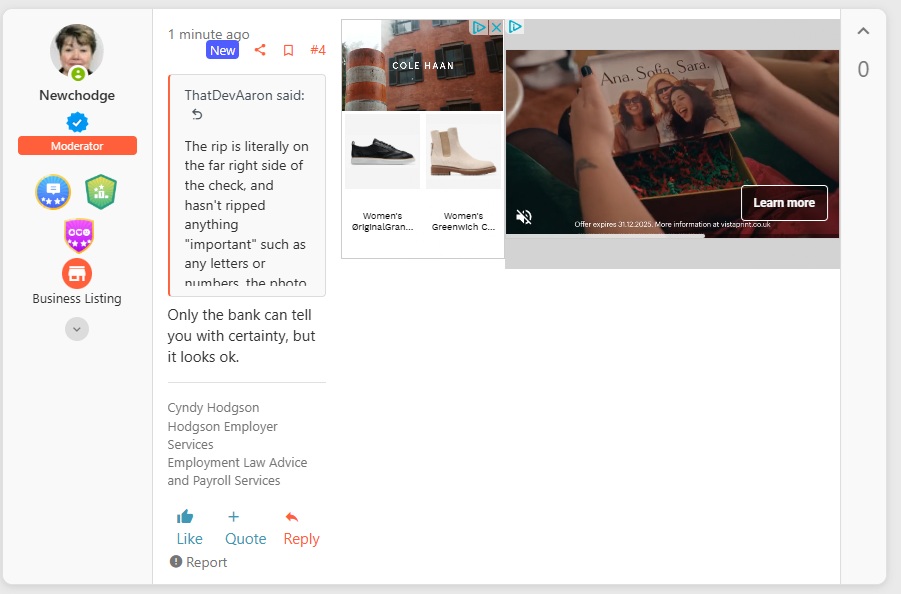Click the share icon on post #4

click(x=260, y=50)
